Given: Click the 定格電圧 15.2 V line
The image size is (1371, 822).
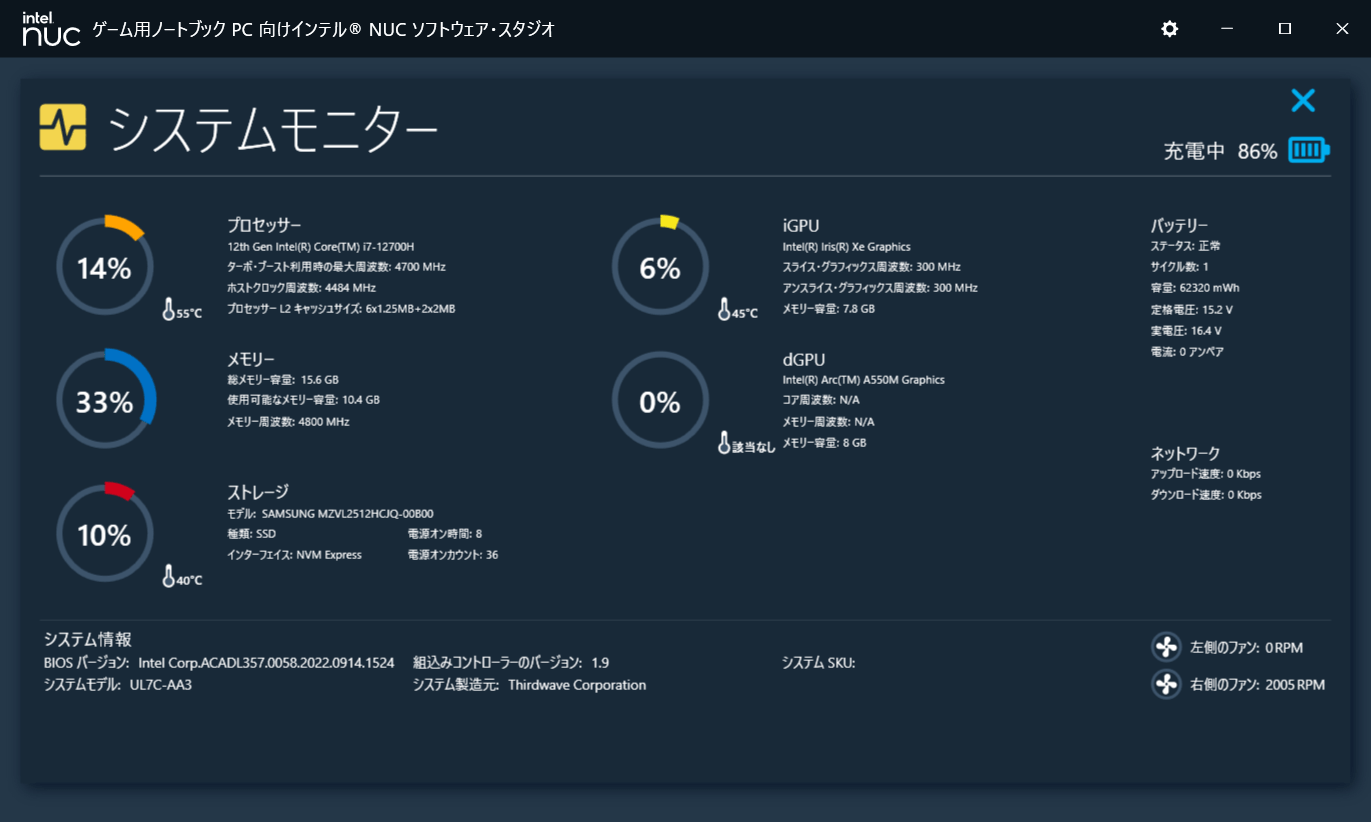Looking at the screenshot, I should coord(1191,309).
